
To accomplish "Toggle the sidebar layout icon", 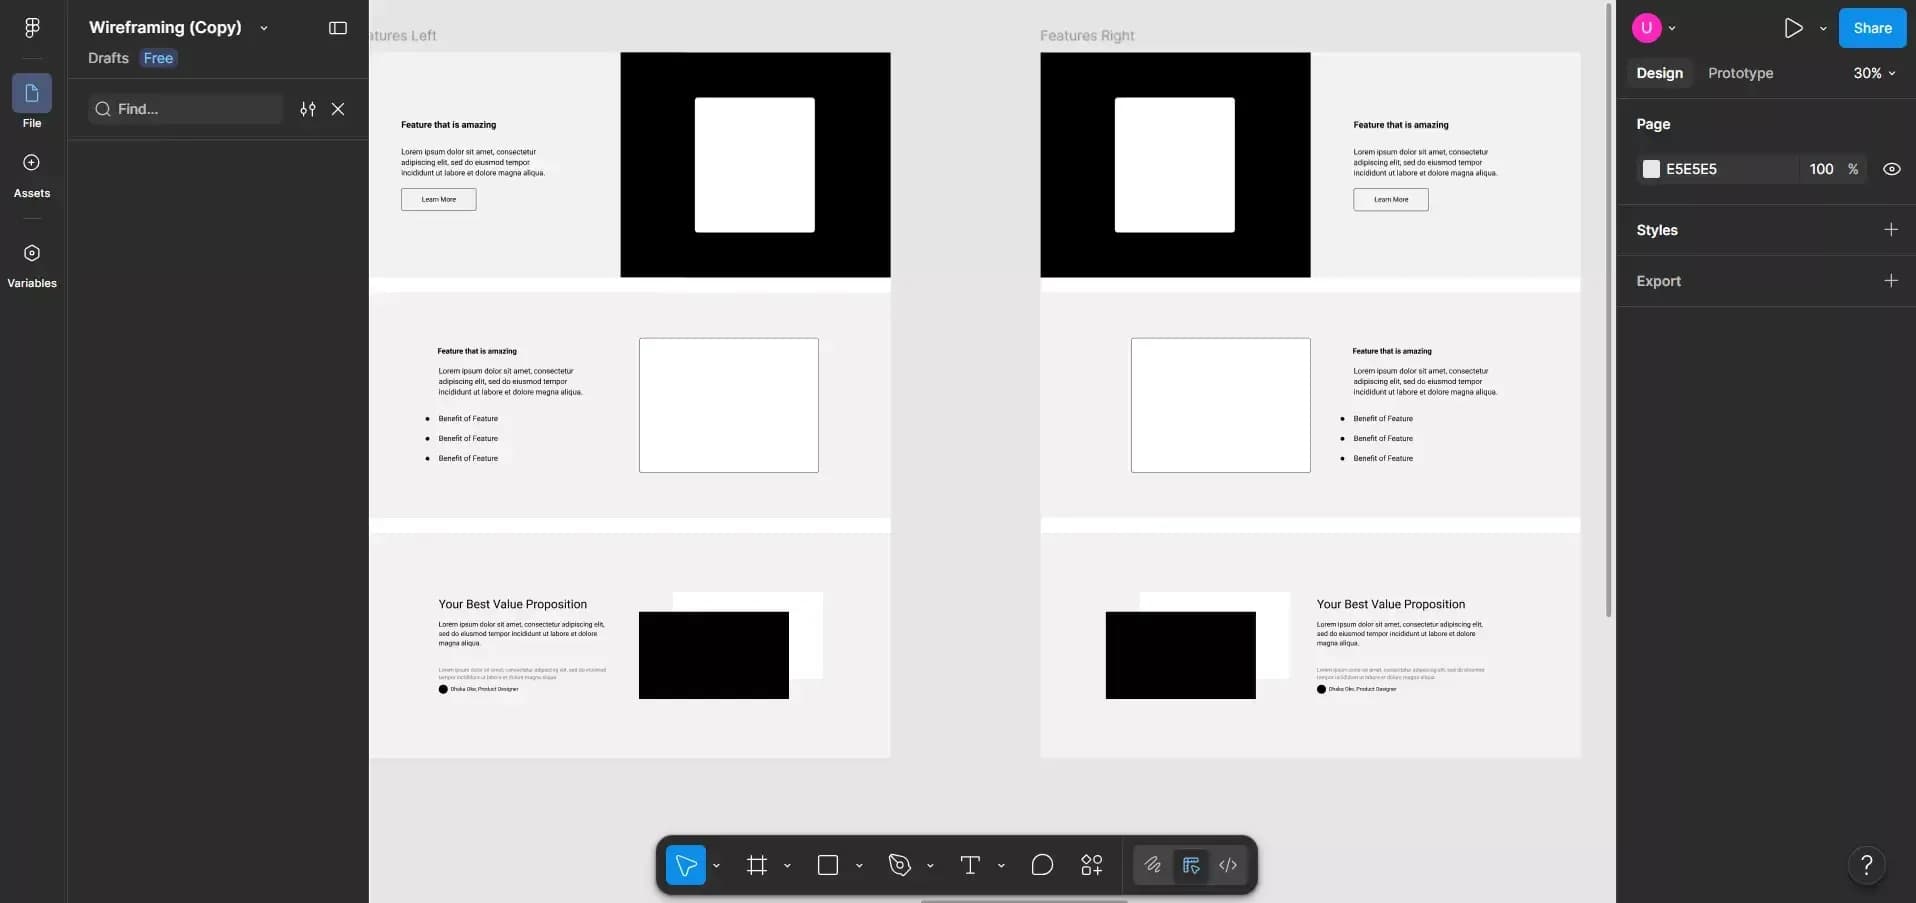I will coord(338,28).
